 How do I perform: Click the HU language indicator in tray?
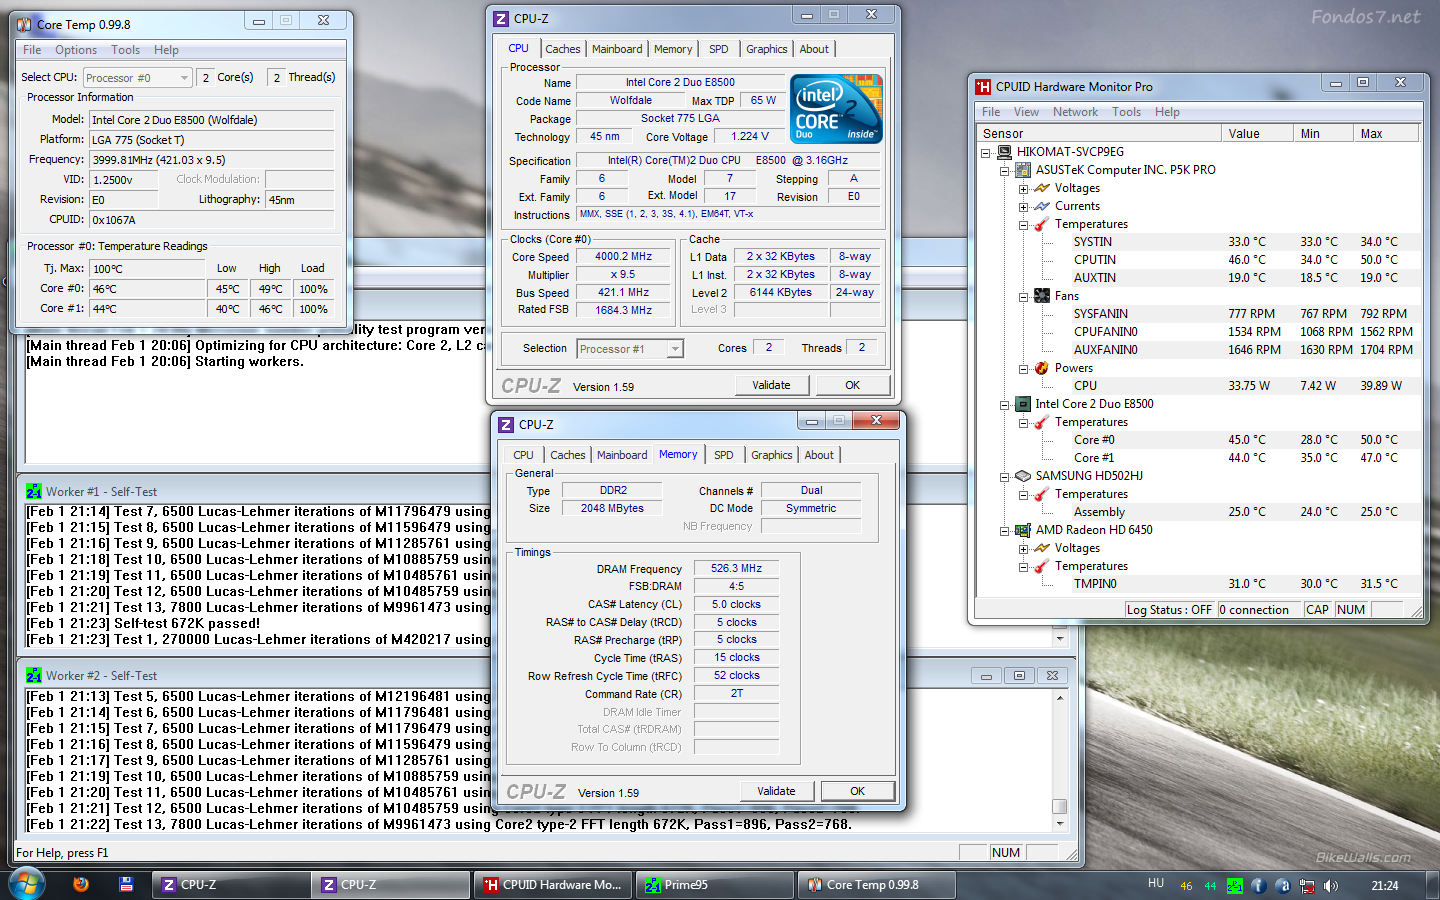tap(1156, 883)
